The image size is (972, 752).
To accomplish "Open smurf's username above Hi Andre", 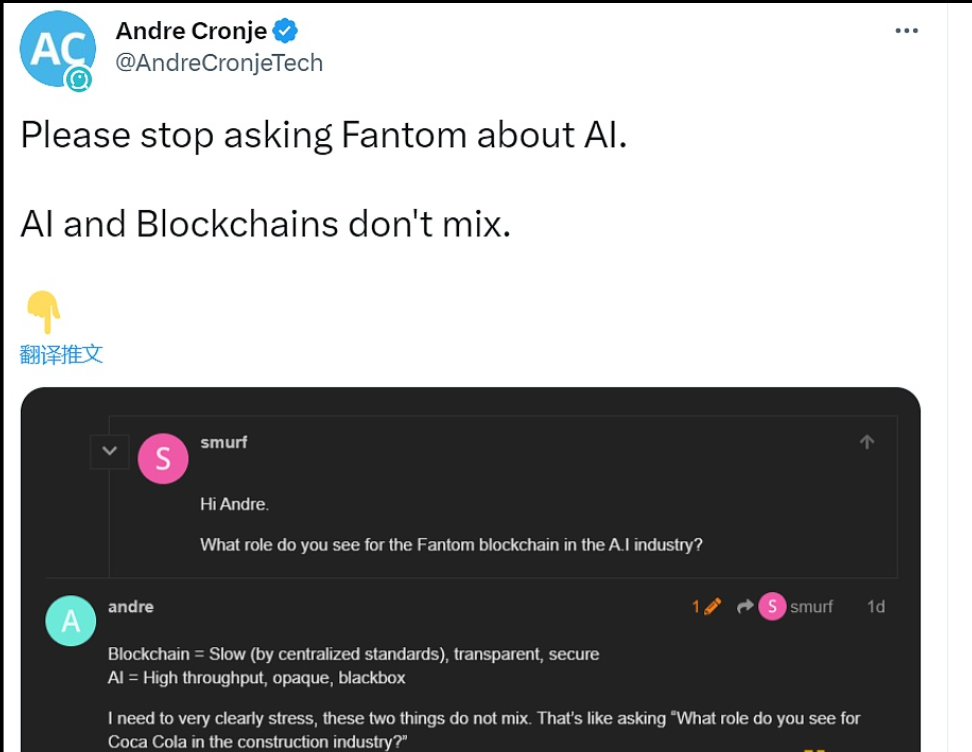I will tap(224, 442).
